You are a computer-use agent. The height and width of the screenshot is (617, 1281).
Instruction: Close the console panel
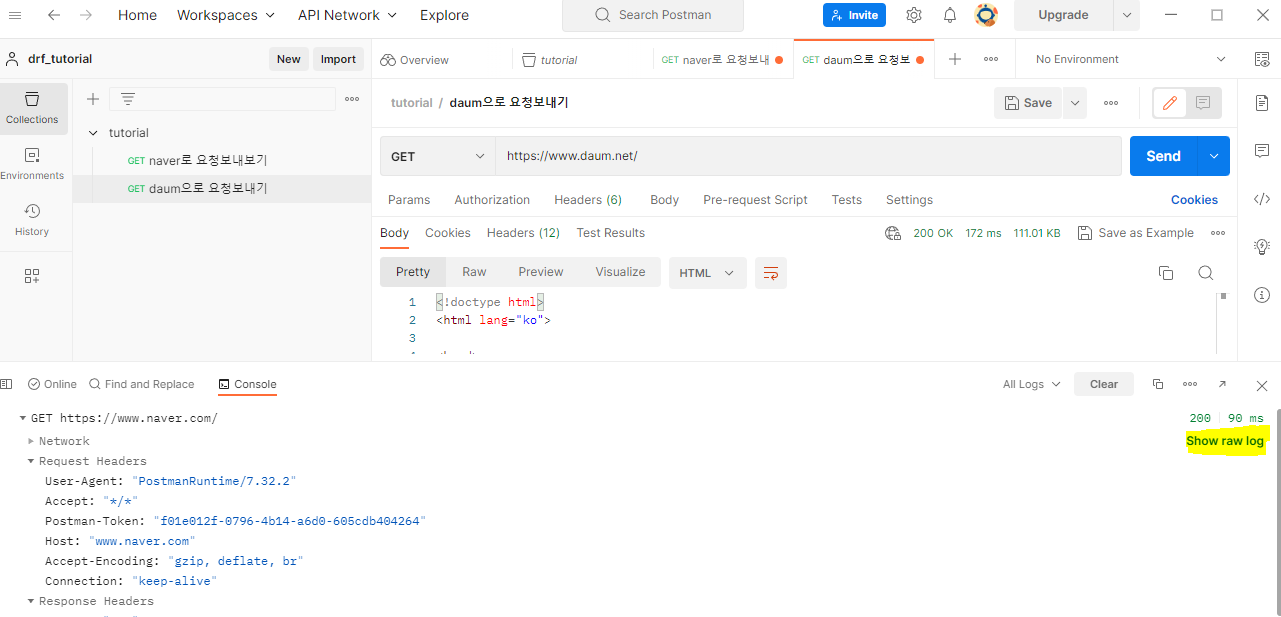(x=1262, y=385)
